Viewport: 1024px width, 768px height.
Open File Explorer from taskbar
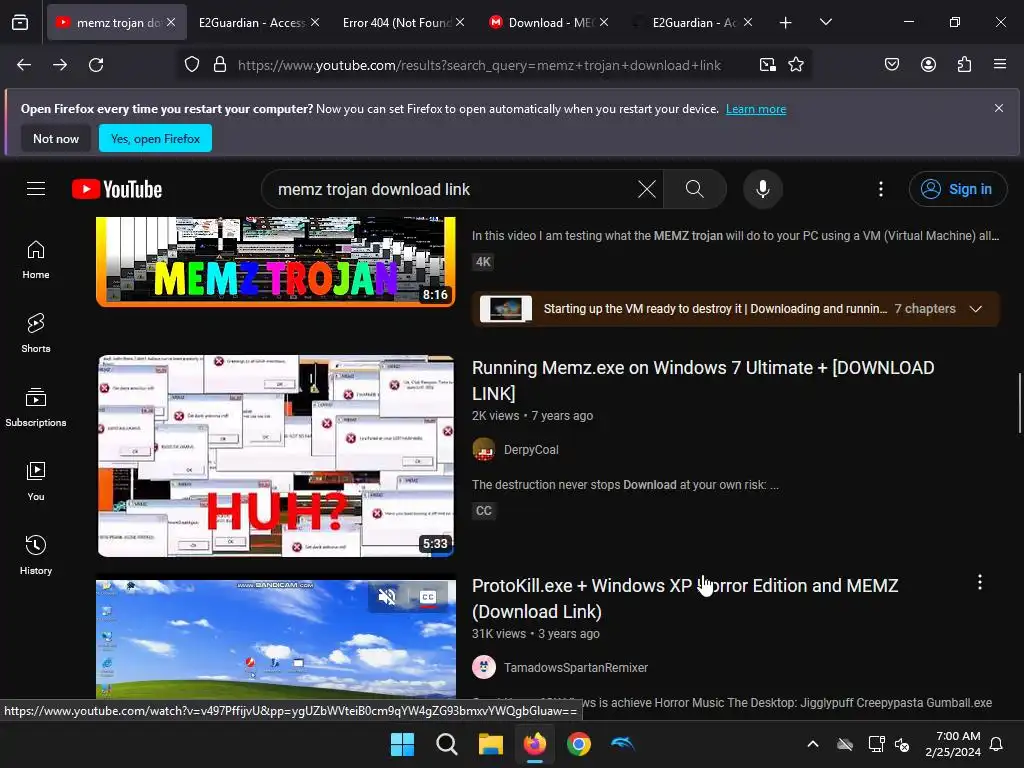point(490,744)
